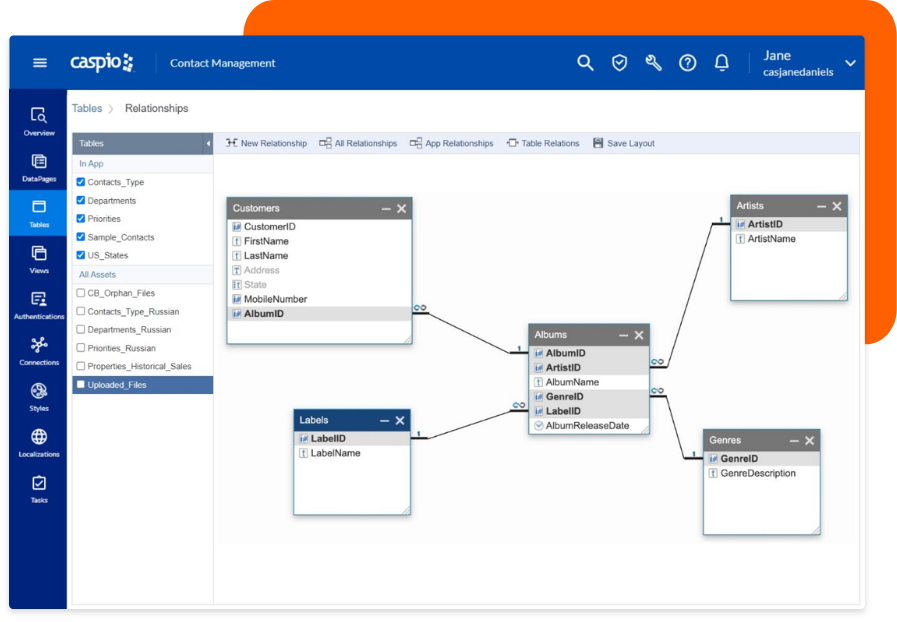
Task: Expand the Jane account dropdown
Action: [851, 63]
